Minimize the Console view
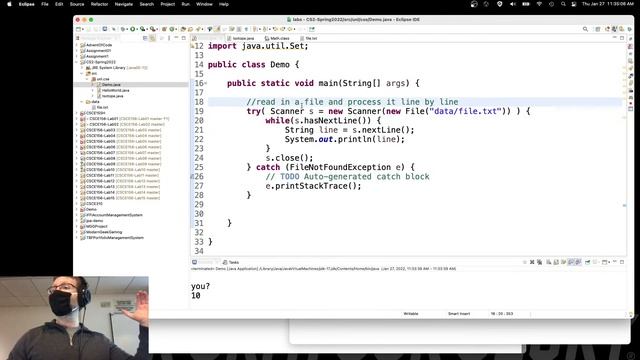The image size is (640, 360). click(x=615, y=262)
